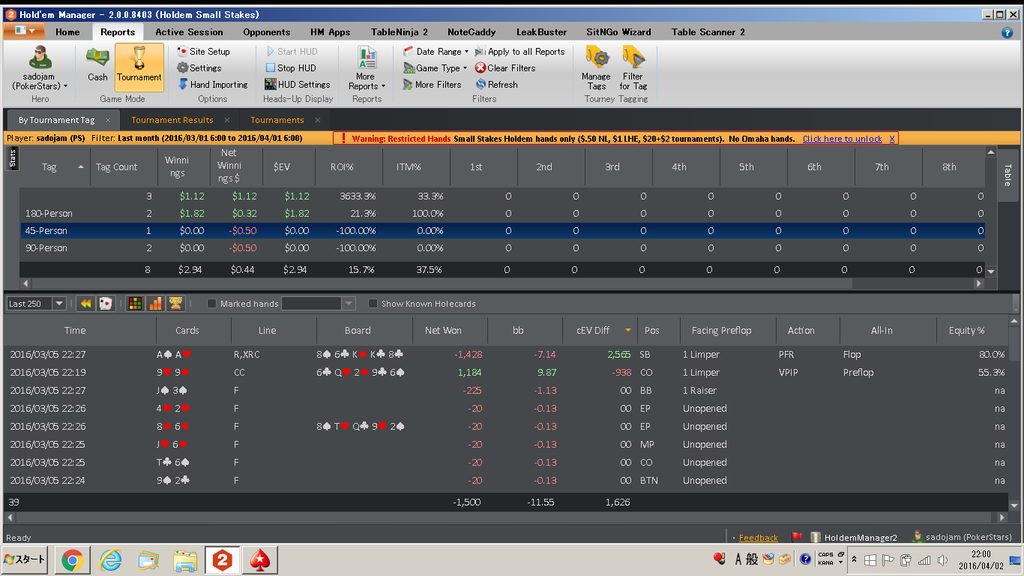The width and height of the screenshot is (1024, 576).
Task: Select the Tournament game mode icon
Action: (139, 65)
